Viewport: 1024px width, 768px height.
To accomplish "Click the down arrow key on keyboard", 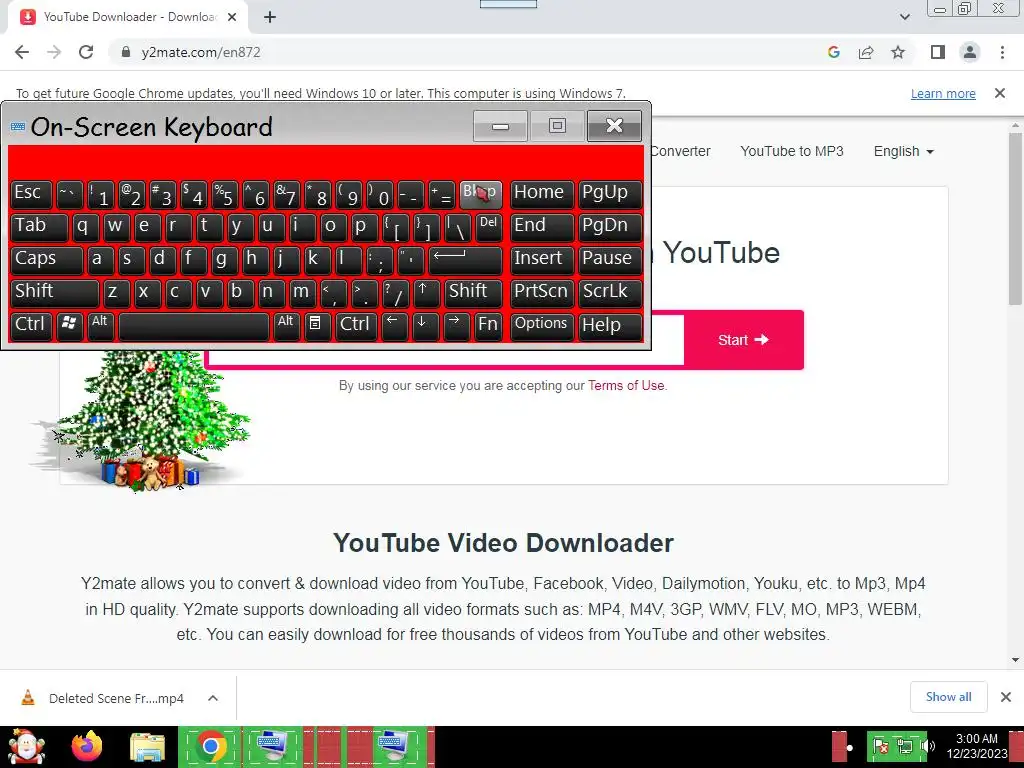I will coord(425,325).
